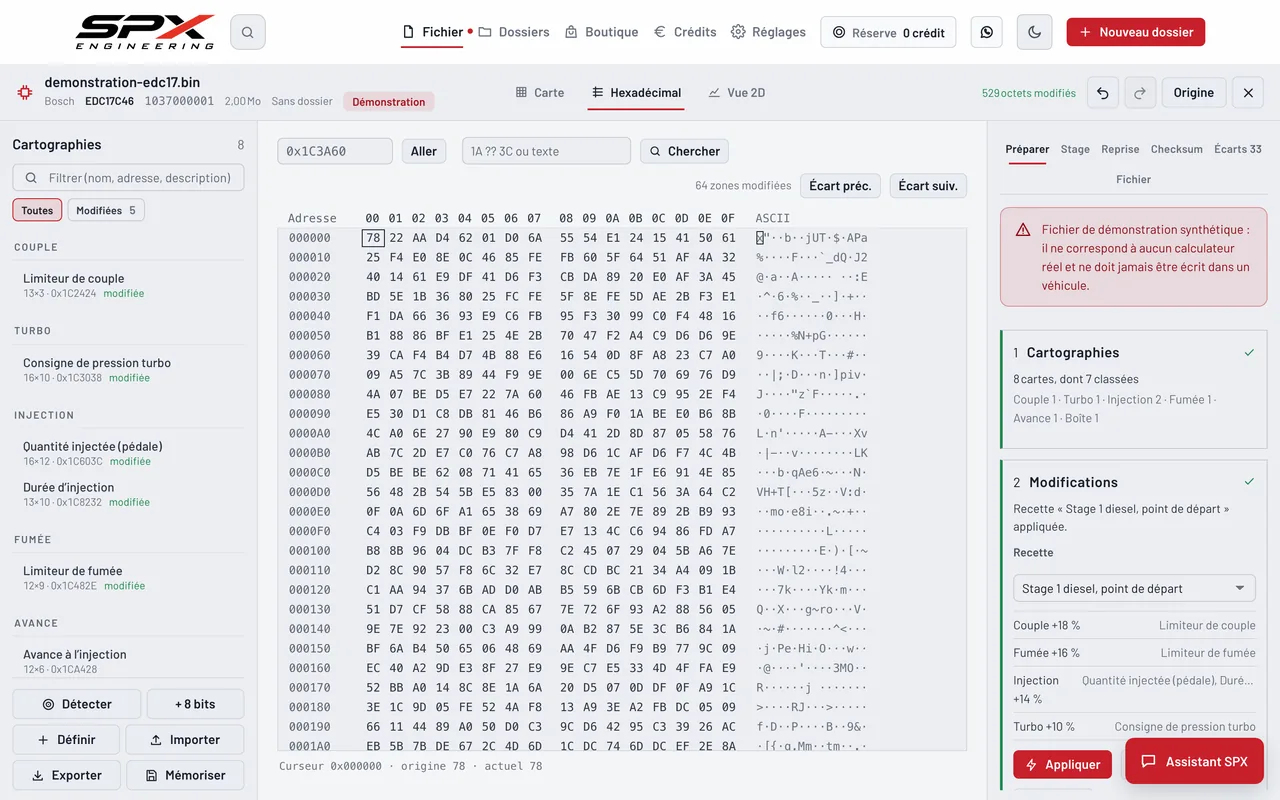Select Durée d'injection map
Image resolution: width=1280 pixels, height=800 pixels.
pyautogui.click(x=128, y=494)
